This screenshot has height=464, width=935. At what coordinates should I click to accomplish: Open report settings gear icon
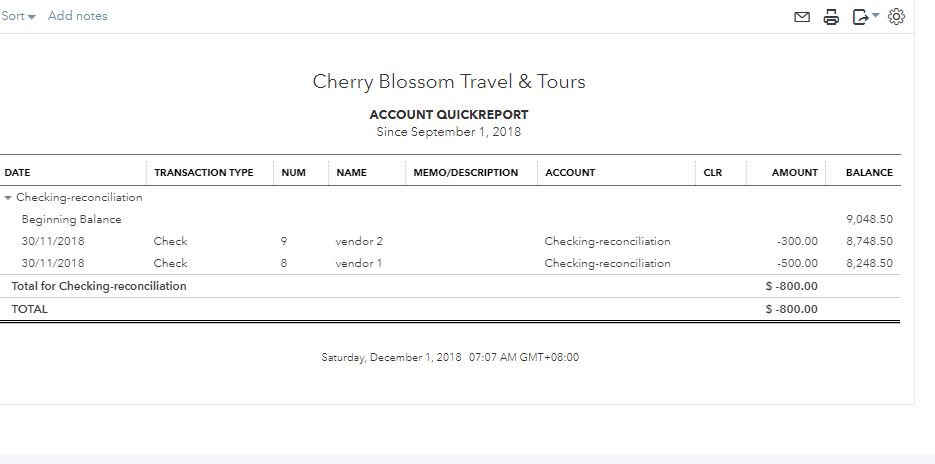pyautogui.click(x=896, y=17)
